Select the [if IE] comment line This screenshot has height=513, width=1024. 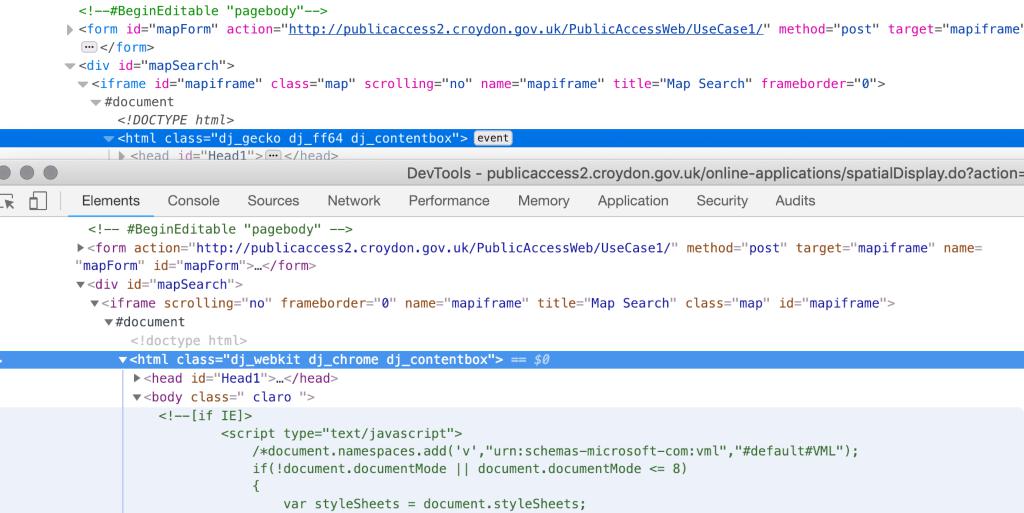(205, 416)
